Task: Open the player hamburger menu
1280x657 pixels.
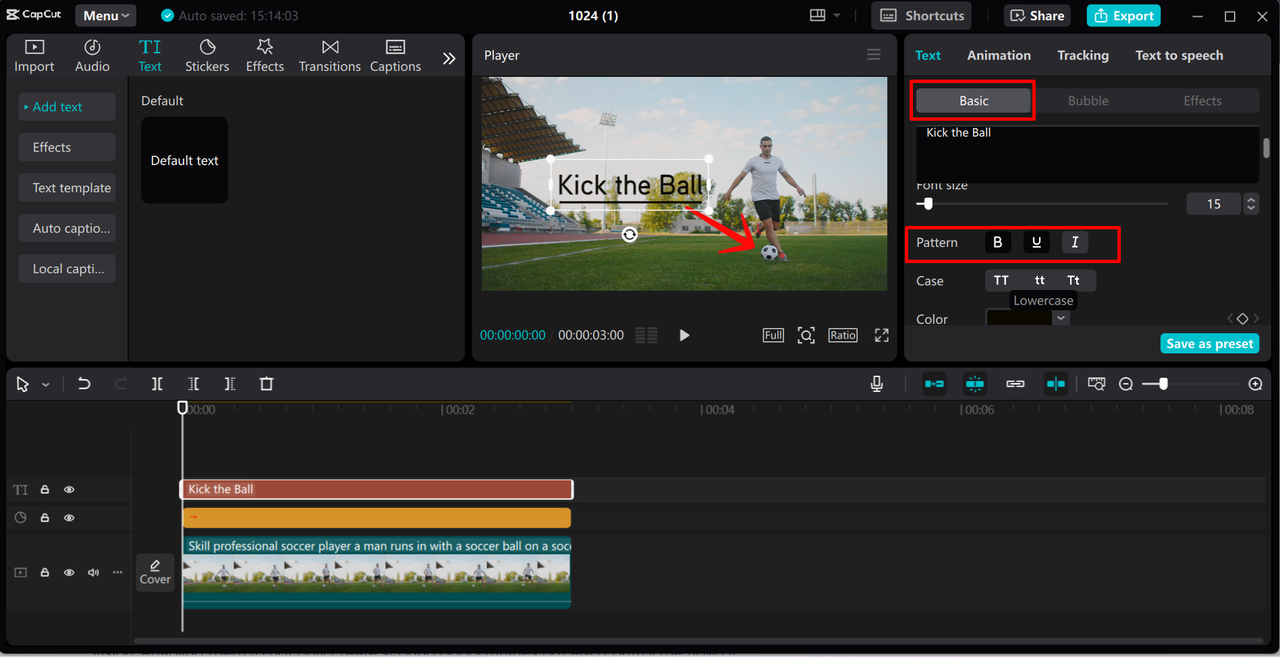Action: [x=874, y=55]
